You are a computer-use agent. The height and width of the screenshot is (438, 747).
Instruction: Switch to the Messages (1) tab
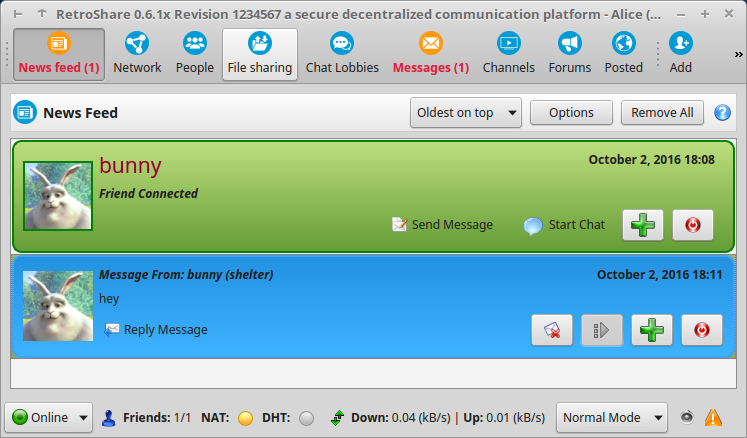431,54
